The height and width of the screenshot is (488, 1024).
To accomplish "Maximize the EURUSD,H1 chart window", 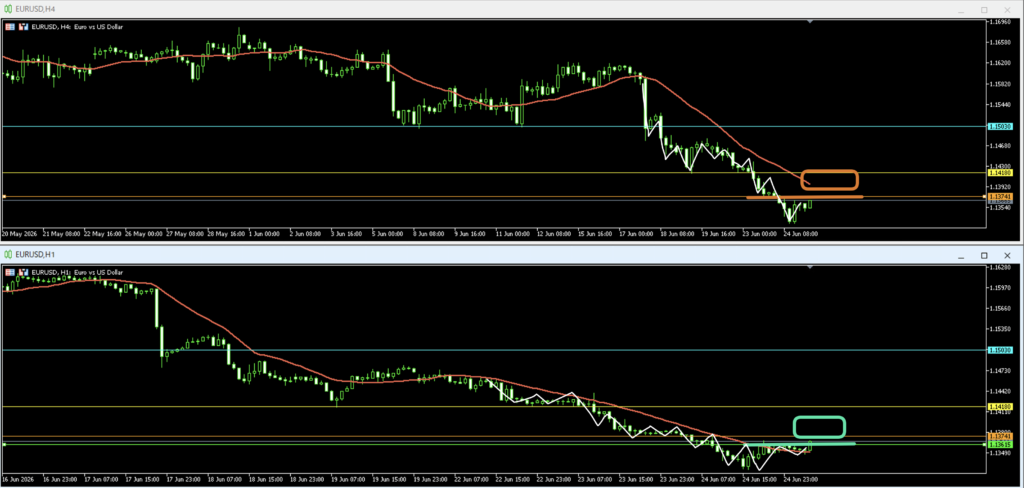I will (x=984, y=255).
